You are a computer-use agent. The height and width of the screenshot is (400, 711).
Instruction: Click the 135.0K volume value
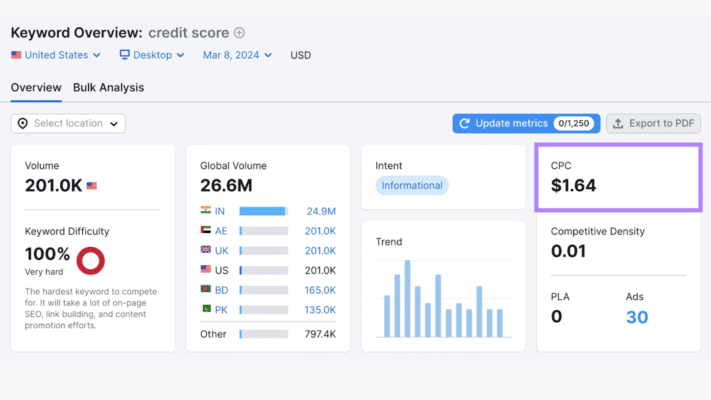(320, 310)
